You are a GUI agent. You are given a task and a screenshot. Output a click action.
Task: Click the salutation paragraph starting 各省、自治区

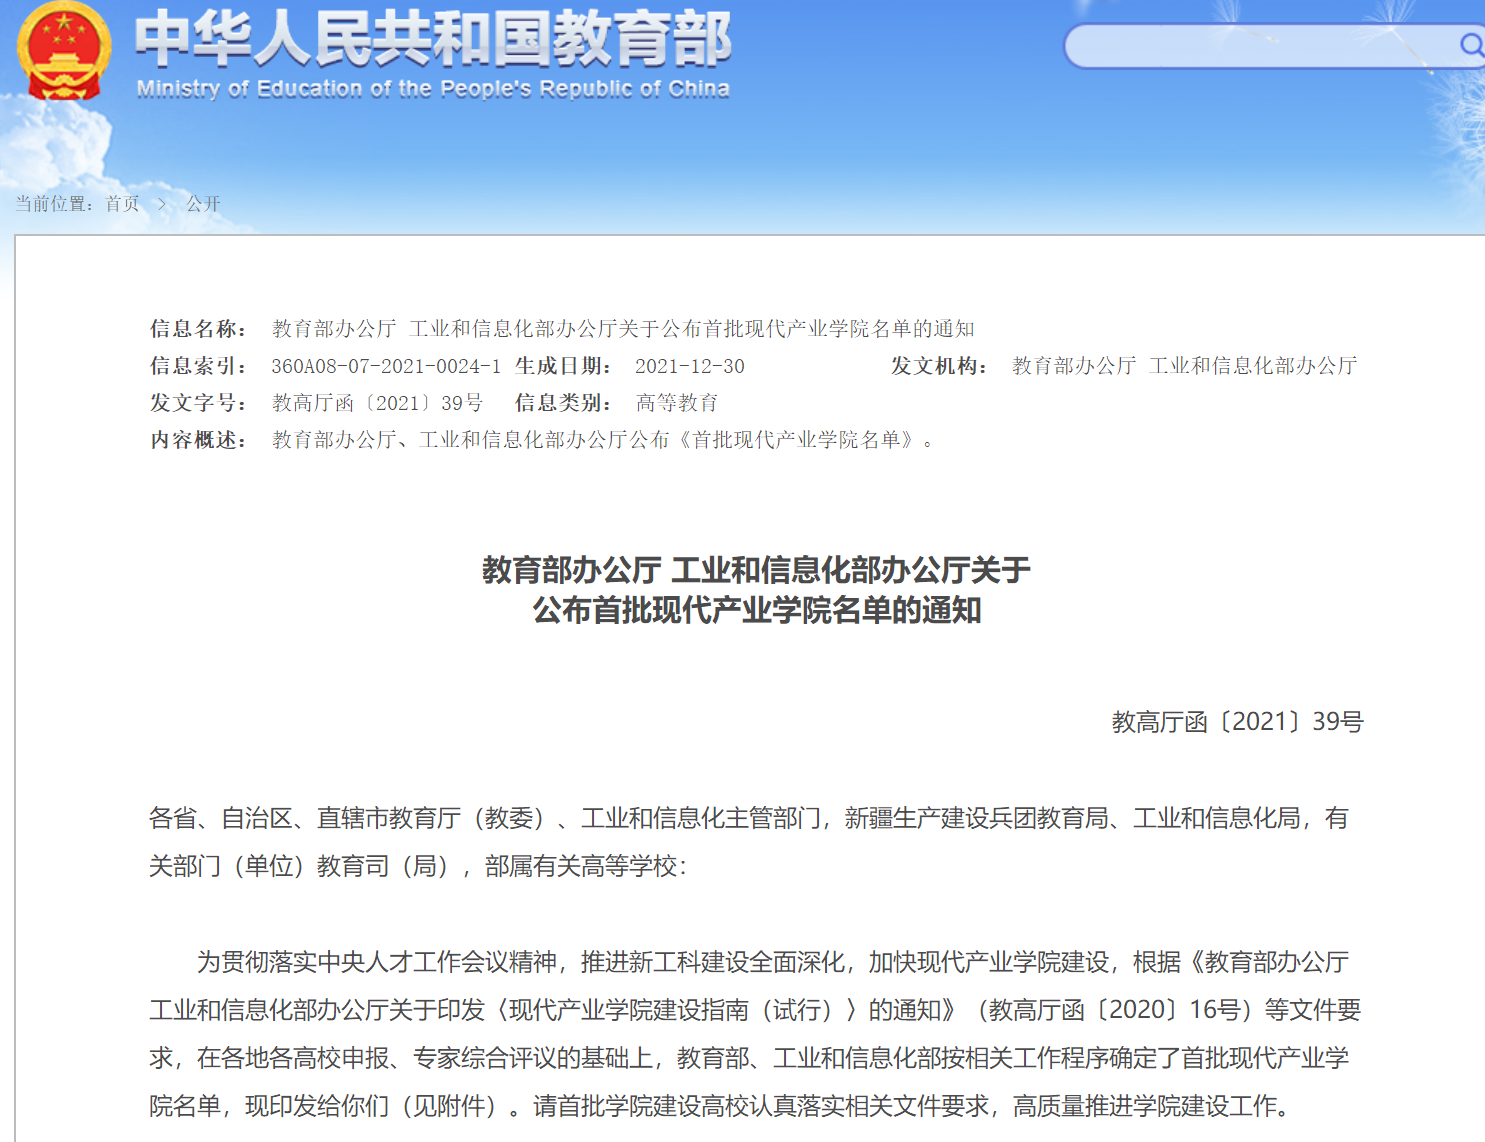coord(748,842)
